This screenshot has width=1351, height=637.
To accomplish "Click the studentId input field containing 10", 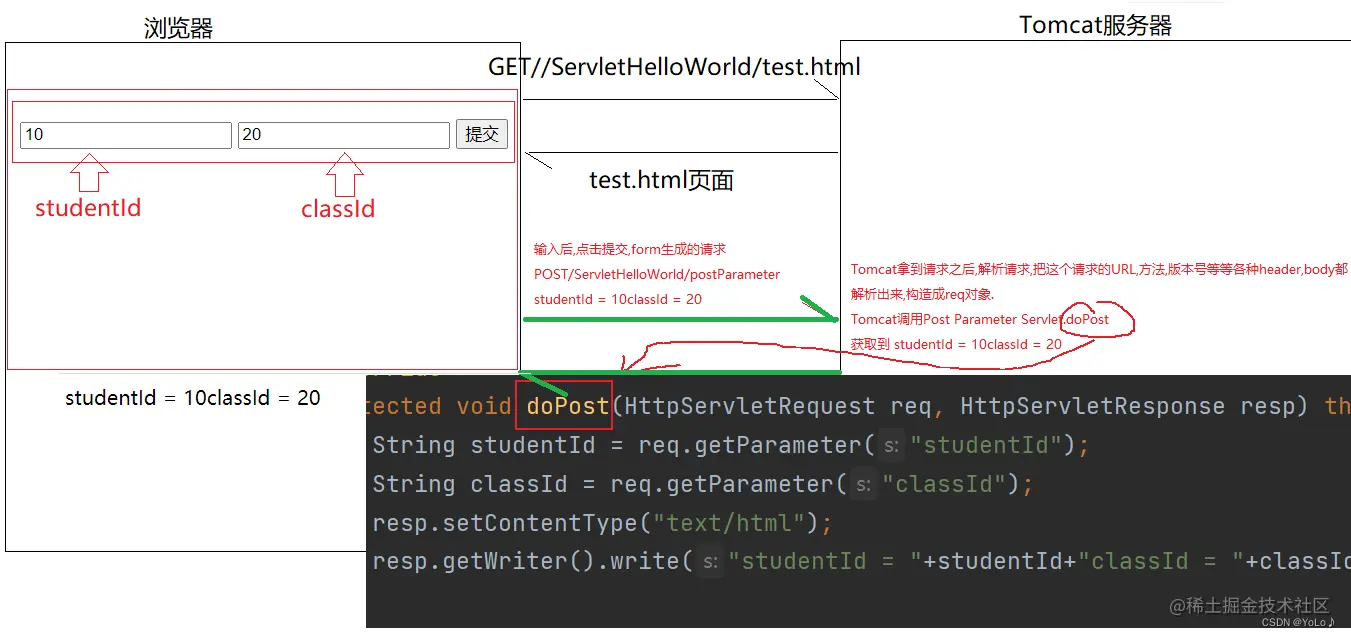I will [x=126, y=135].
